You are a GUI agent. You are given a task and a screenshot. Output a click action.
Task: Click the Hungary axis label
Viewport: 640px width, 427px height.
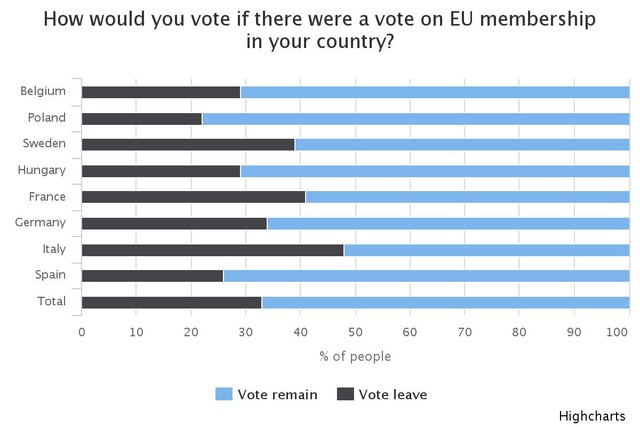click(x=42, y=170)
